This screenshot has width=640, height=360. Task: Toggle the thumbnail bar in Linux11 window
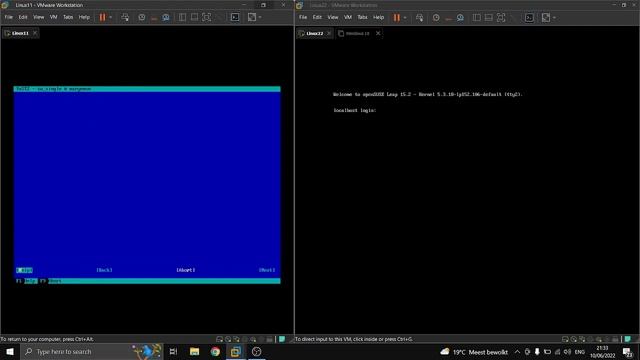pyautogui.click(x=194, y=17)
